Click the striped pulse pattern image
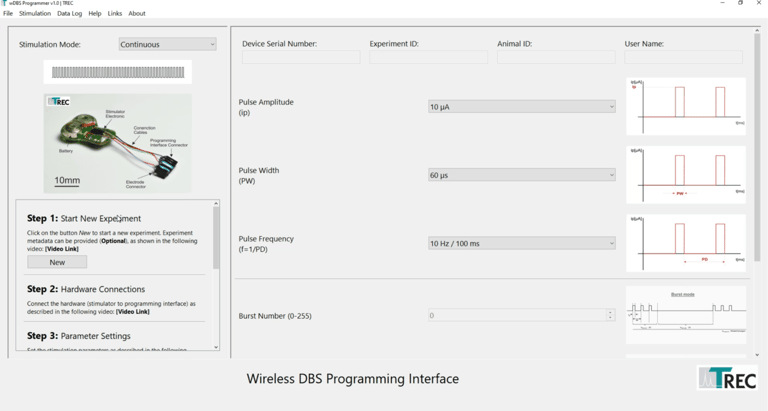768x411 pixels. [118, 72]
